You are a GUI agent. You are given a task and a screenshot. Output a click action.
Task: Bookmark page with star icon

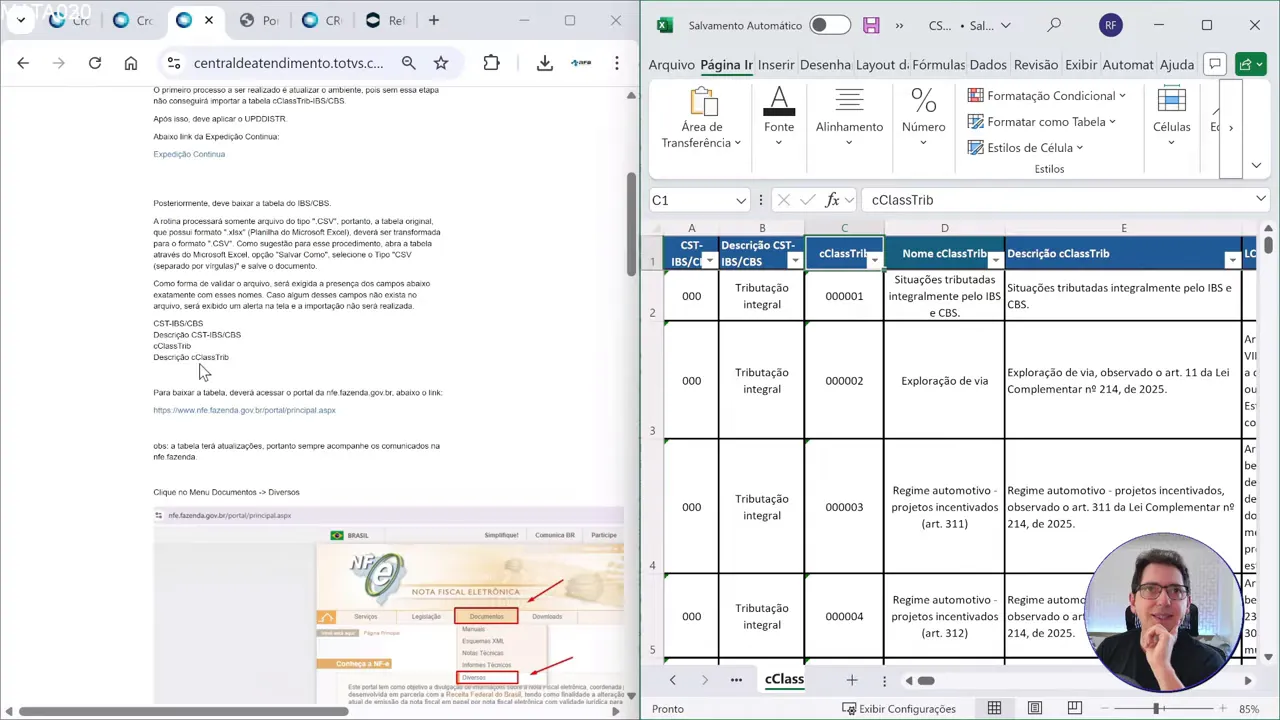tap(441, 63)
